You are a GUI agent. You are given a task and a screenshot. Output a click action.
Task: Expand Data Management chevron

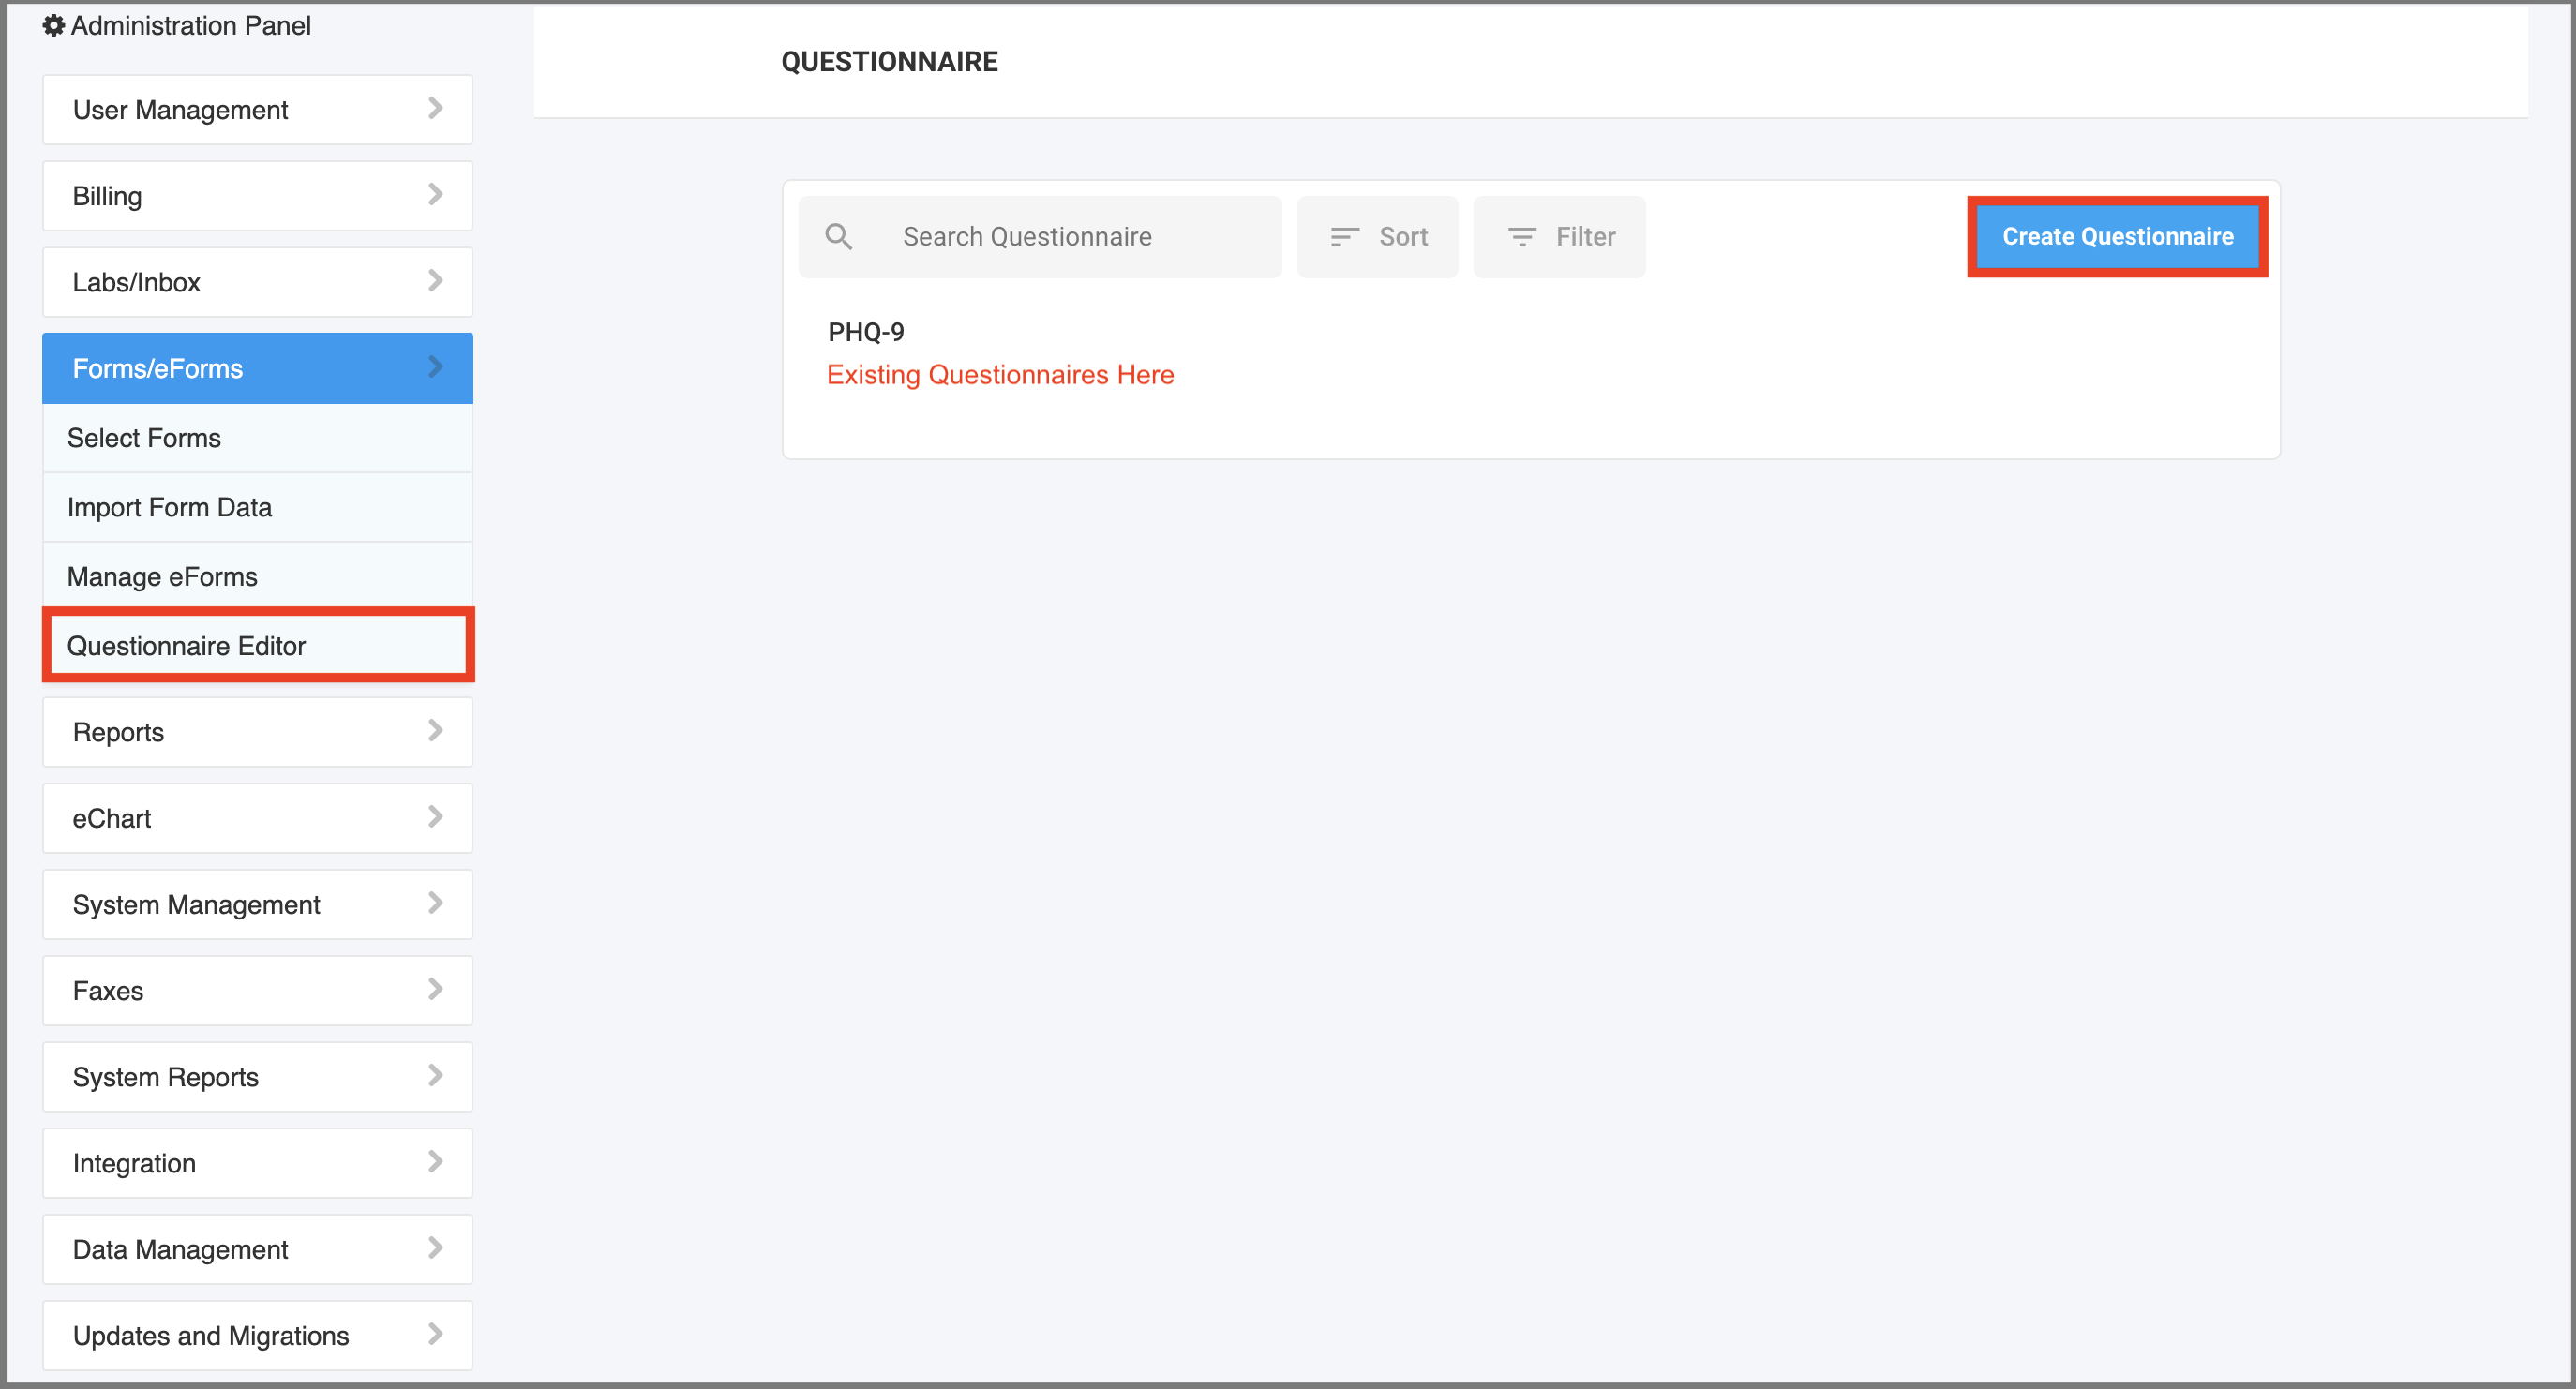tap(435, 1247)
